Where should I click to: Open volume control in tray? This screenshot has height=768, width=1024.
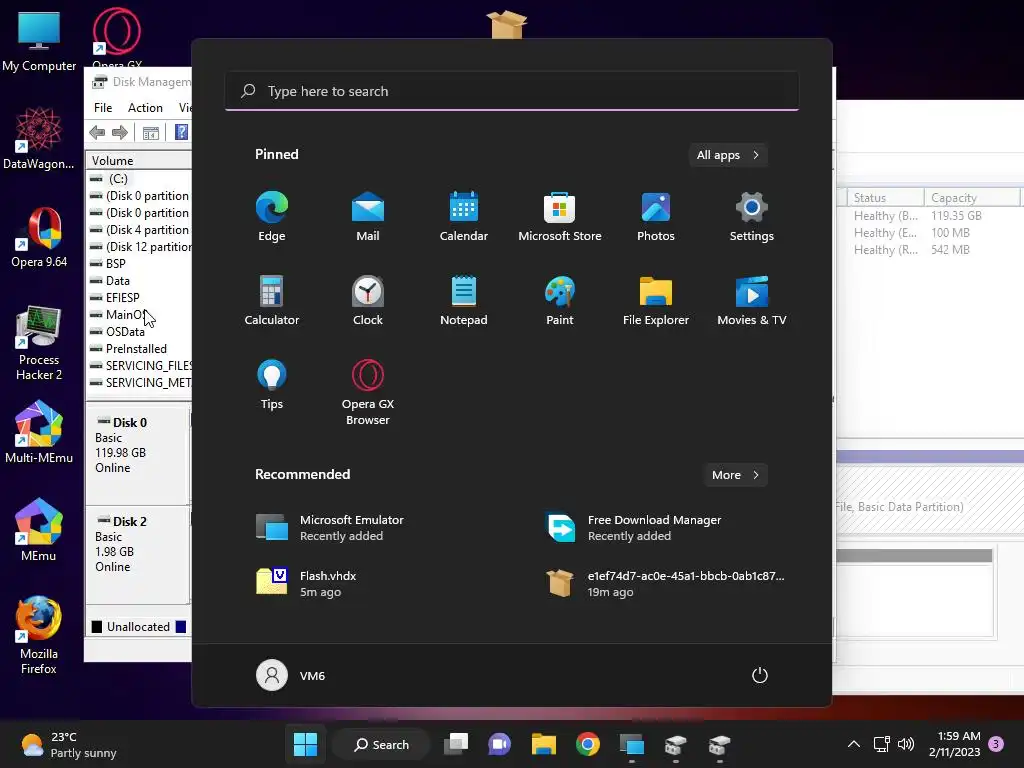click(906, 744)
